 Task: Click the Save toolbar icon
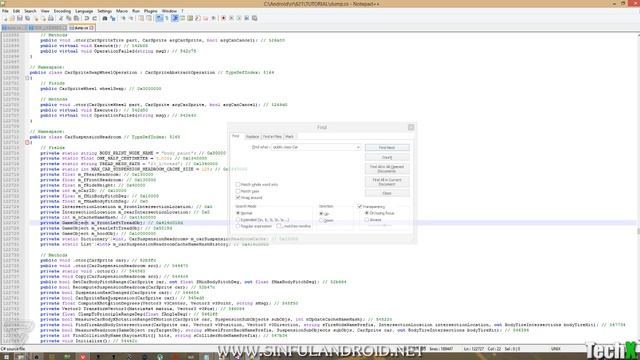pyautogui.click(x=20, y=18)
